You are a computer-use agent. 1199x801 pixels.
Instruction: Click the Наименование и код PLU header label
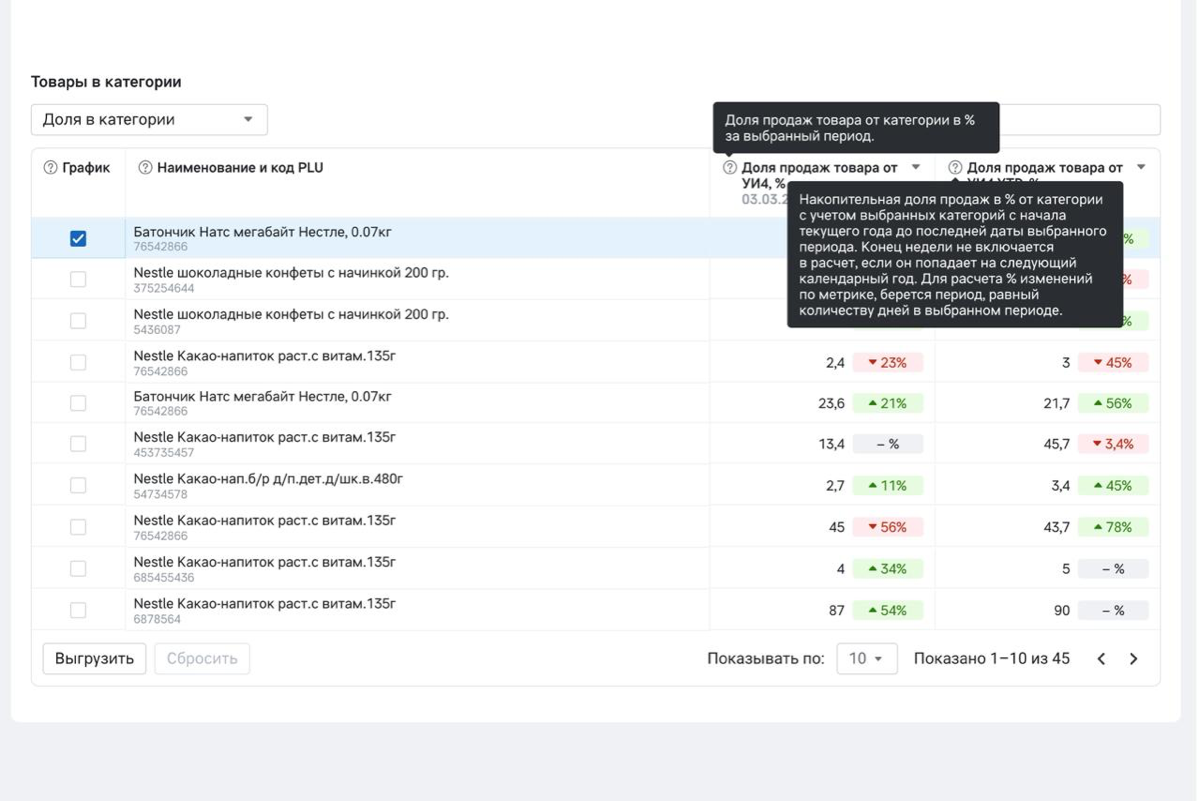pyautogui.click(x=240, y=167)
